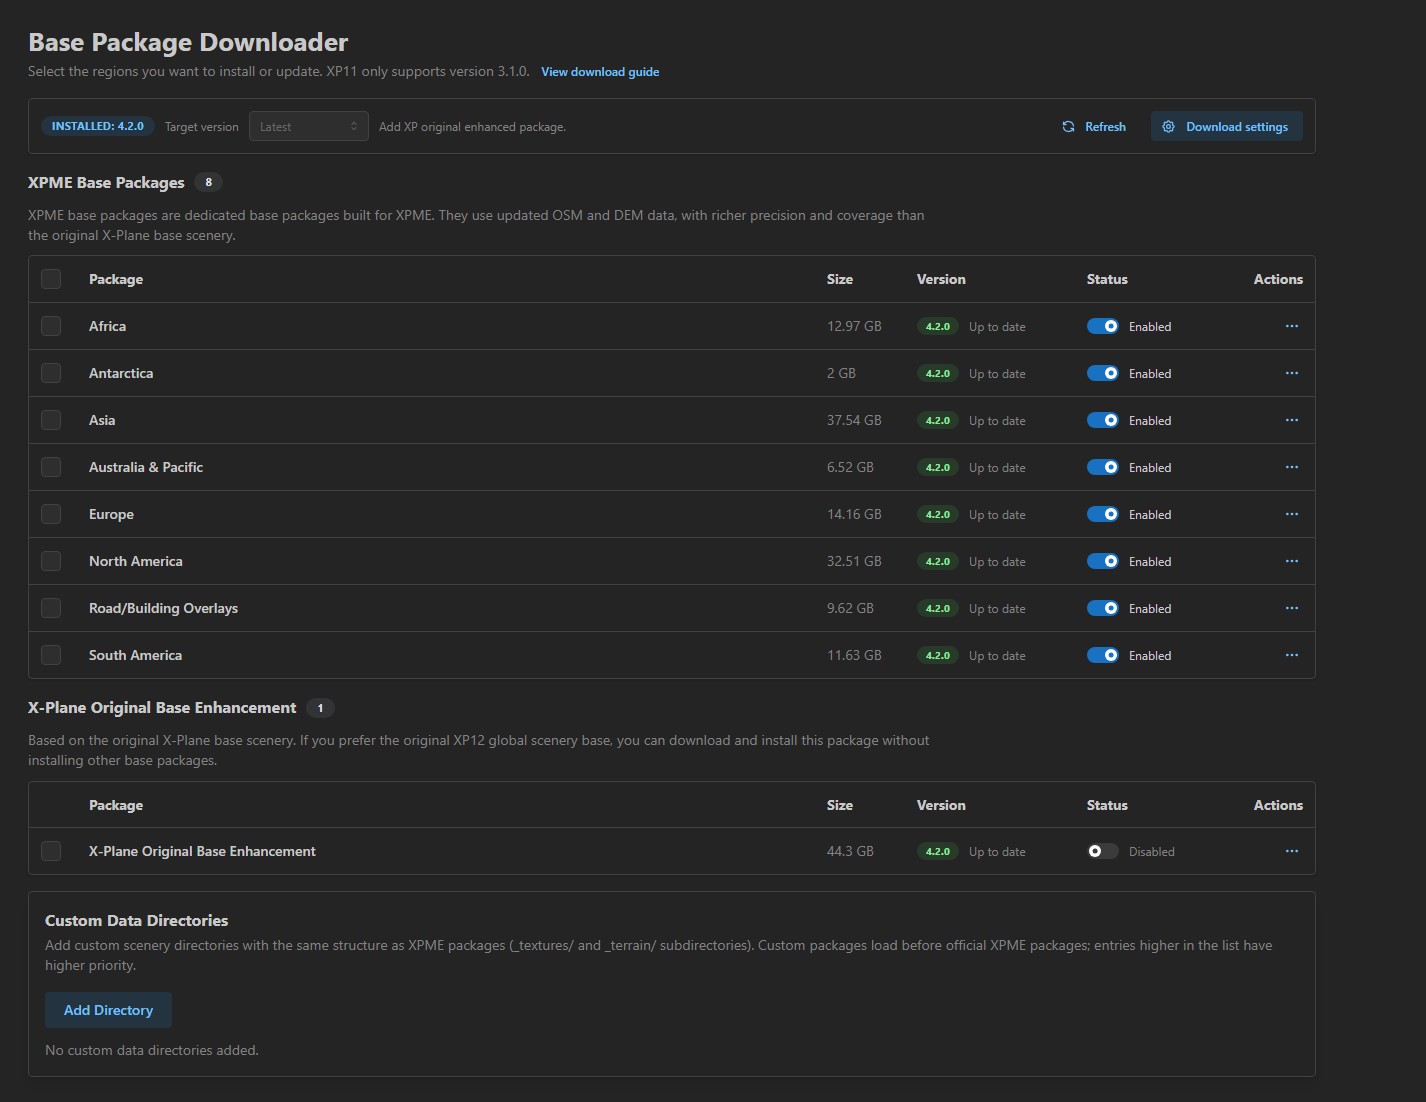This screenshot has height=1102, width=1426.
Task: Click the XPME table Size column header
Action: click(x=840, y=279)
